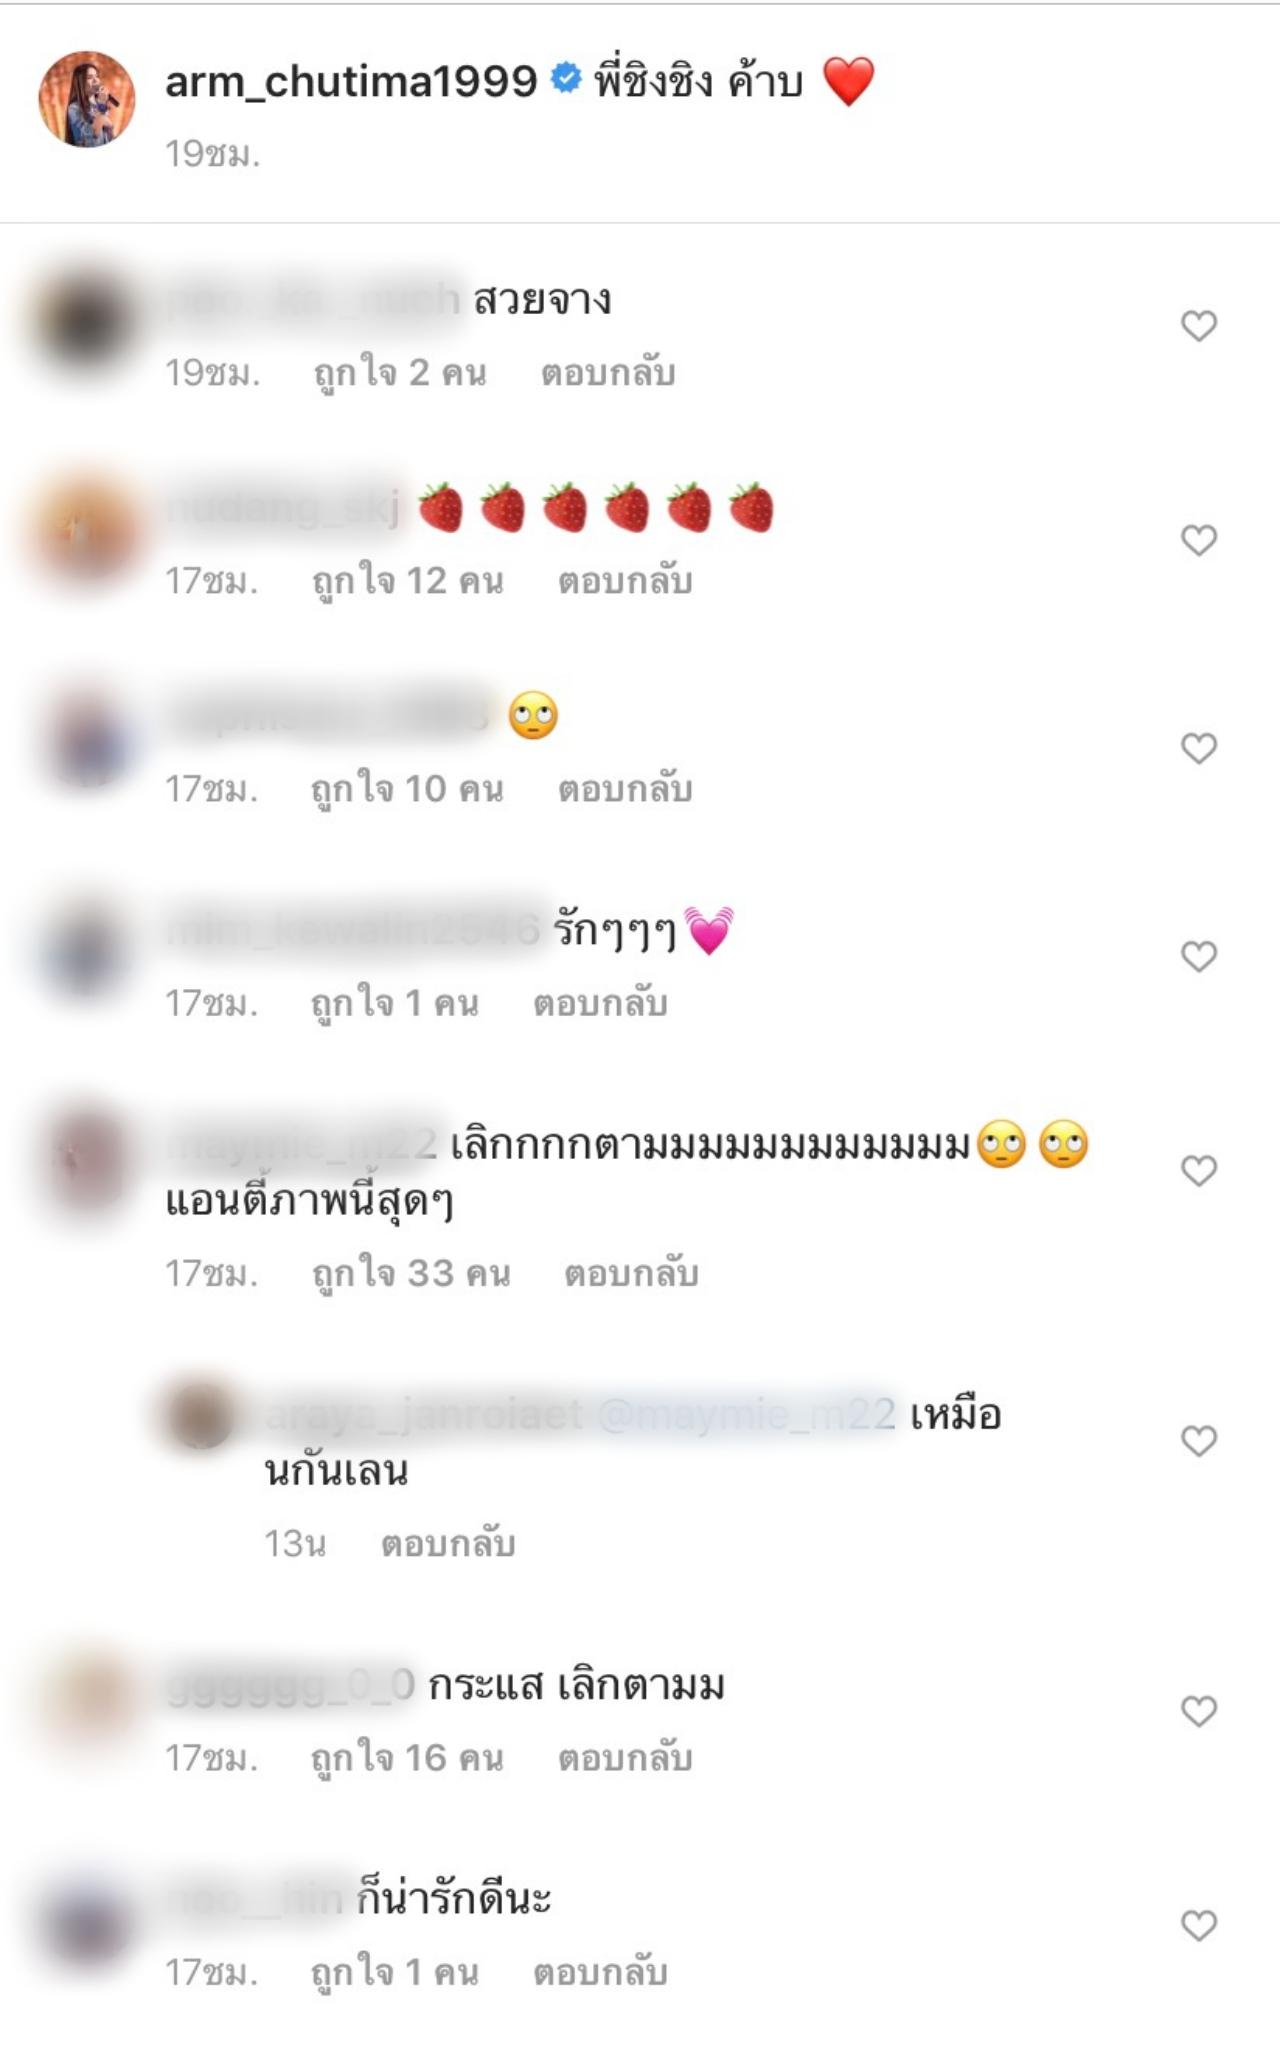The width and height of the screenshot is (1280, 2061).
Task: Like the เลิกกกกตามมม comment with 33 likes
Action: point(1198,1170)
